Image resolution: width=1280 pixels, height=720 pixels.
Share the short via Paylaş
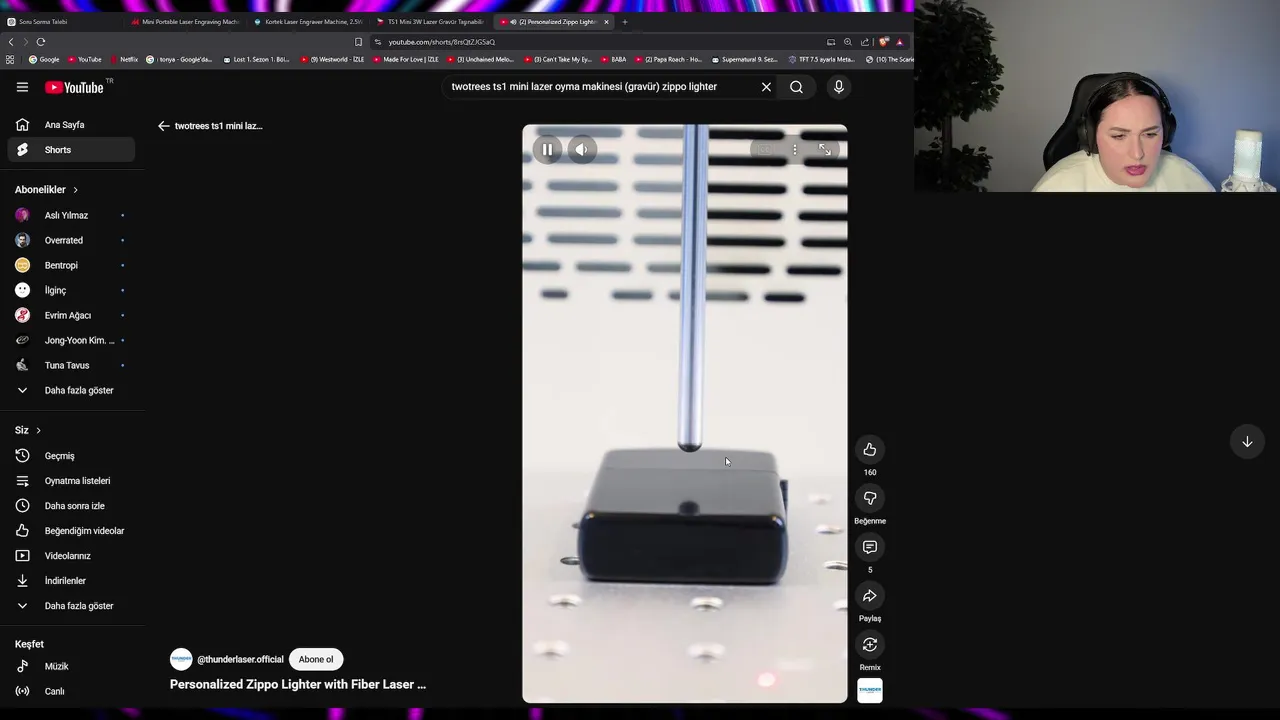[x=870, y=596]
